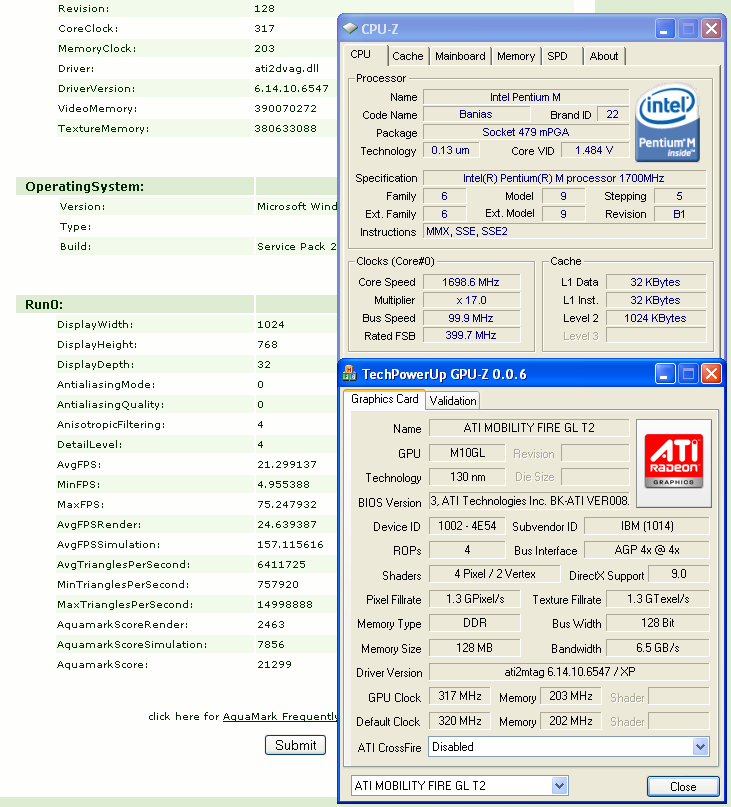Screen dimensions: 731x807
Task: Click the Rated FSB value 399.7 MHz
Action: pyautogui.click(x=471, y=335)
